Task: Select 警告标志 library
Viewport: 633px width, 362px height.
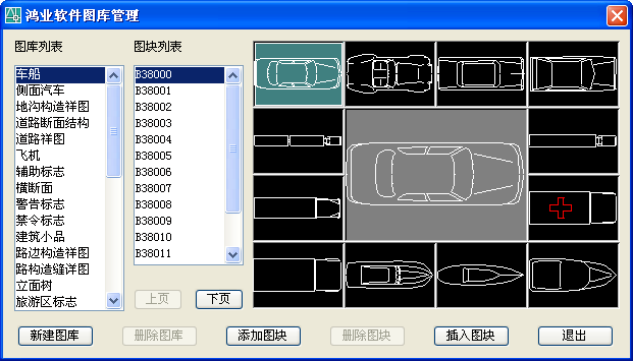Action: tap(60, 204)
